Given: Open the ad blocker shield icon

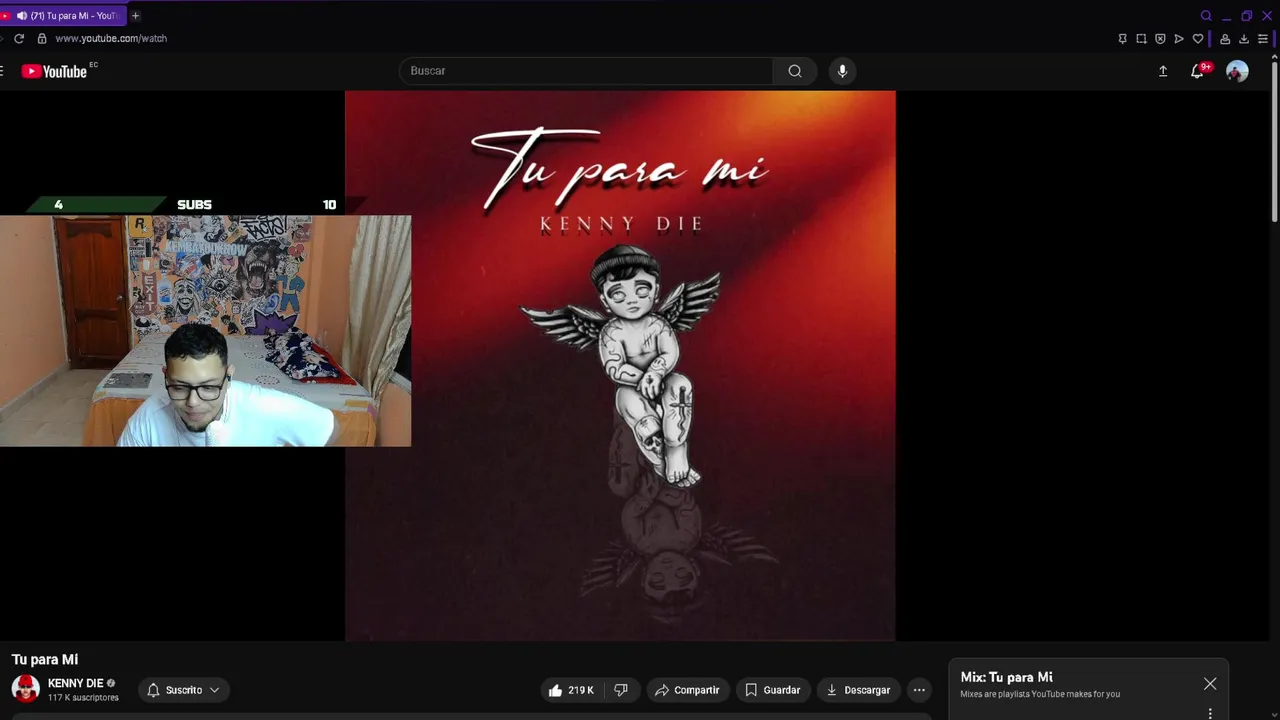Looking at the screenshot, I should tap(1160, 39).
